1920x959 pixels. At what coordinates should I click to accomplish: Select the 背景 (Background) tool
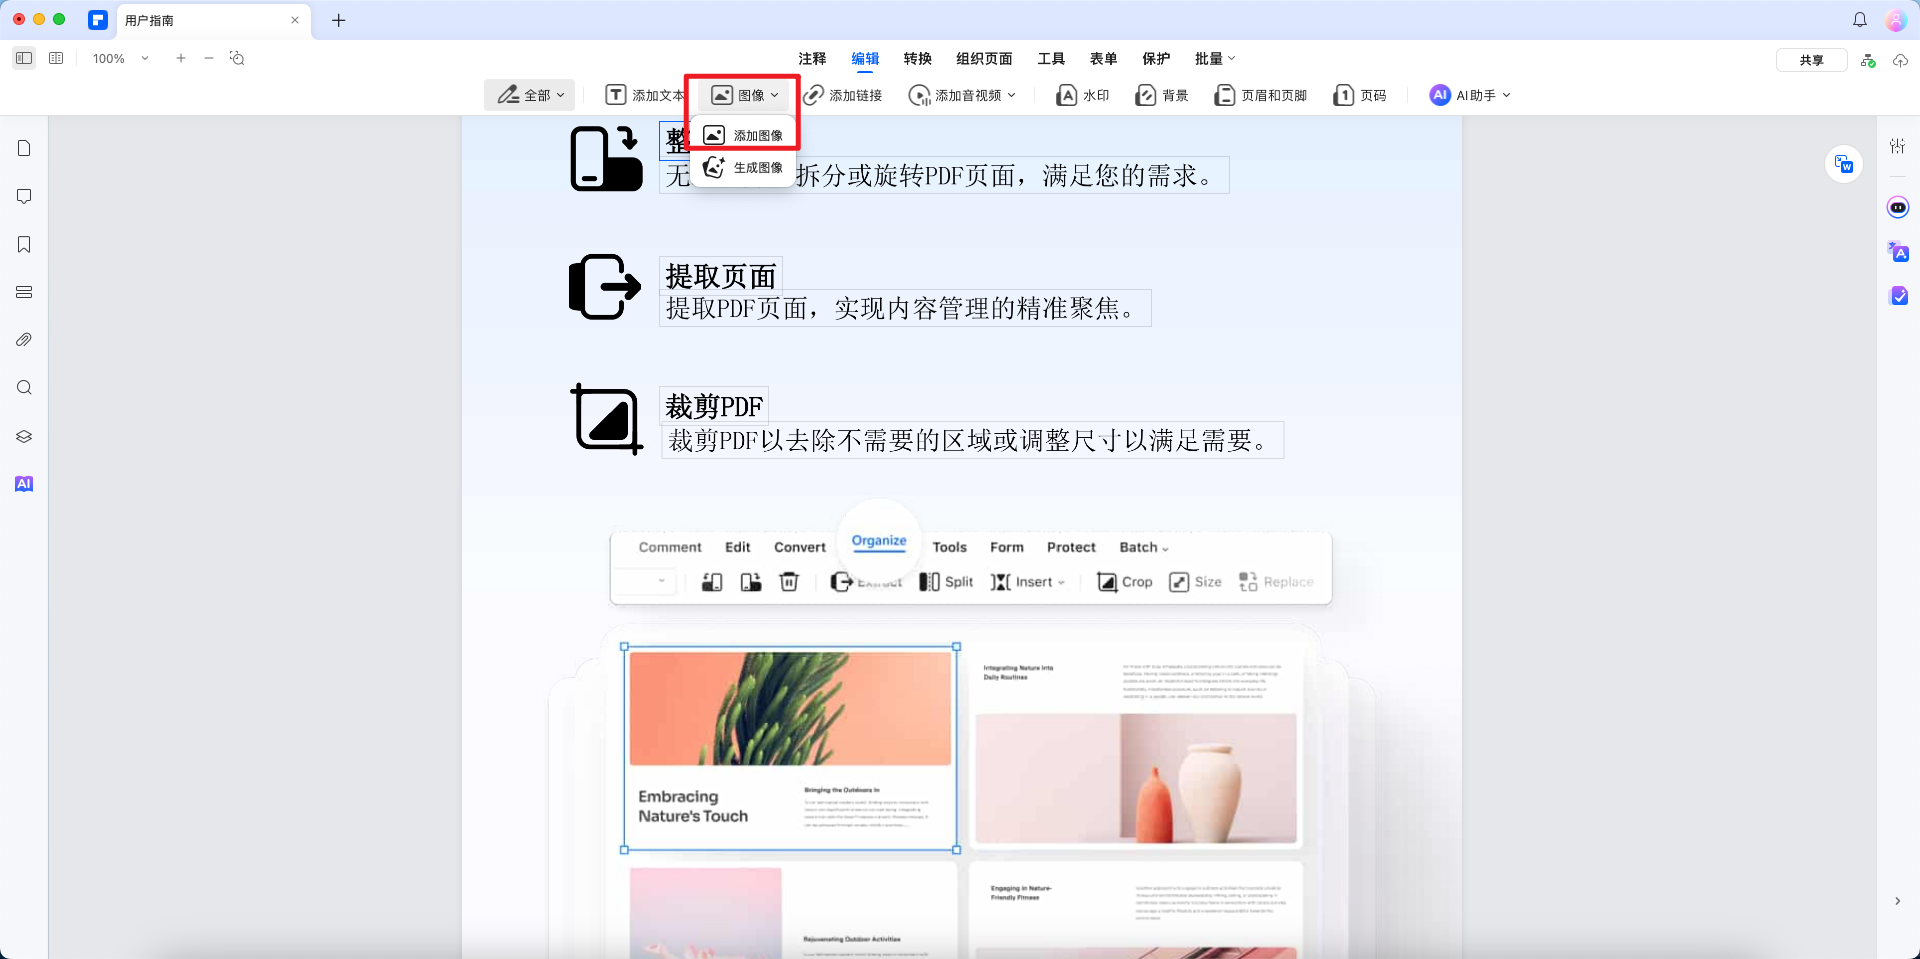click(1162, 95)
